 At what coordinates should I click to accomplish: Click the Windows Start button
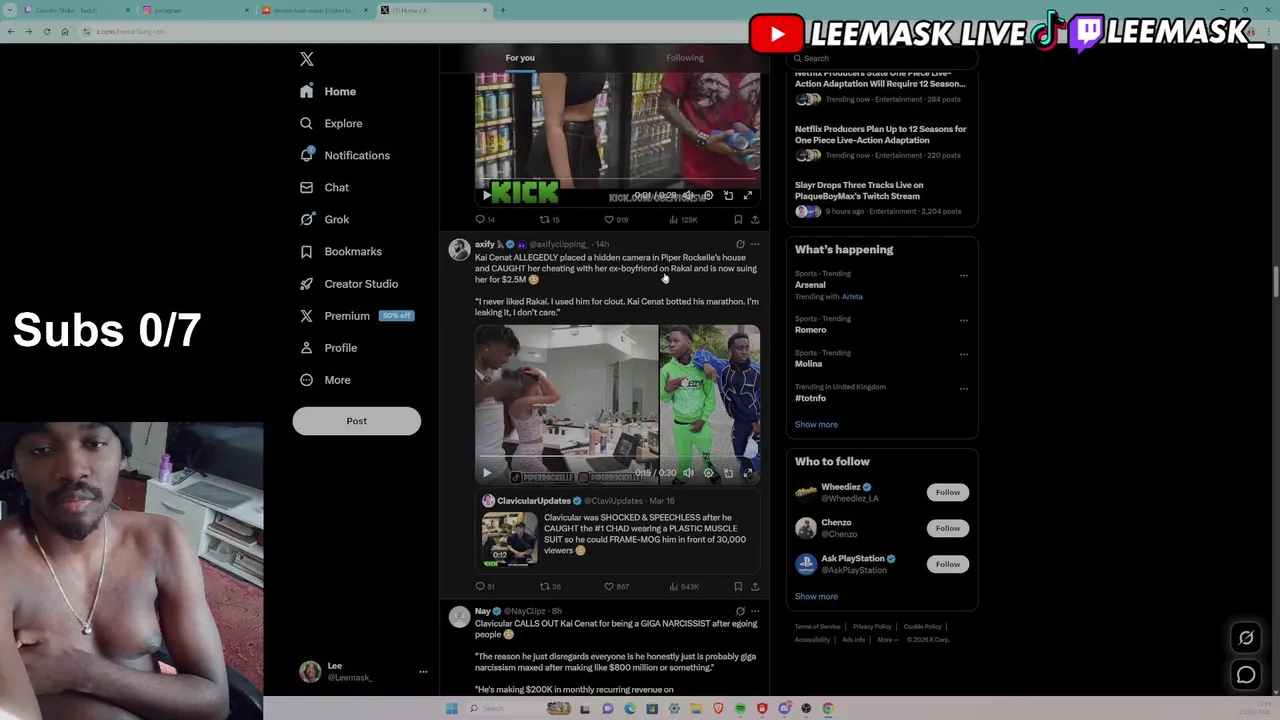coord(452,708)
